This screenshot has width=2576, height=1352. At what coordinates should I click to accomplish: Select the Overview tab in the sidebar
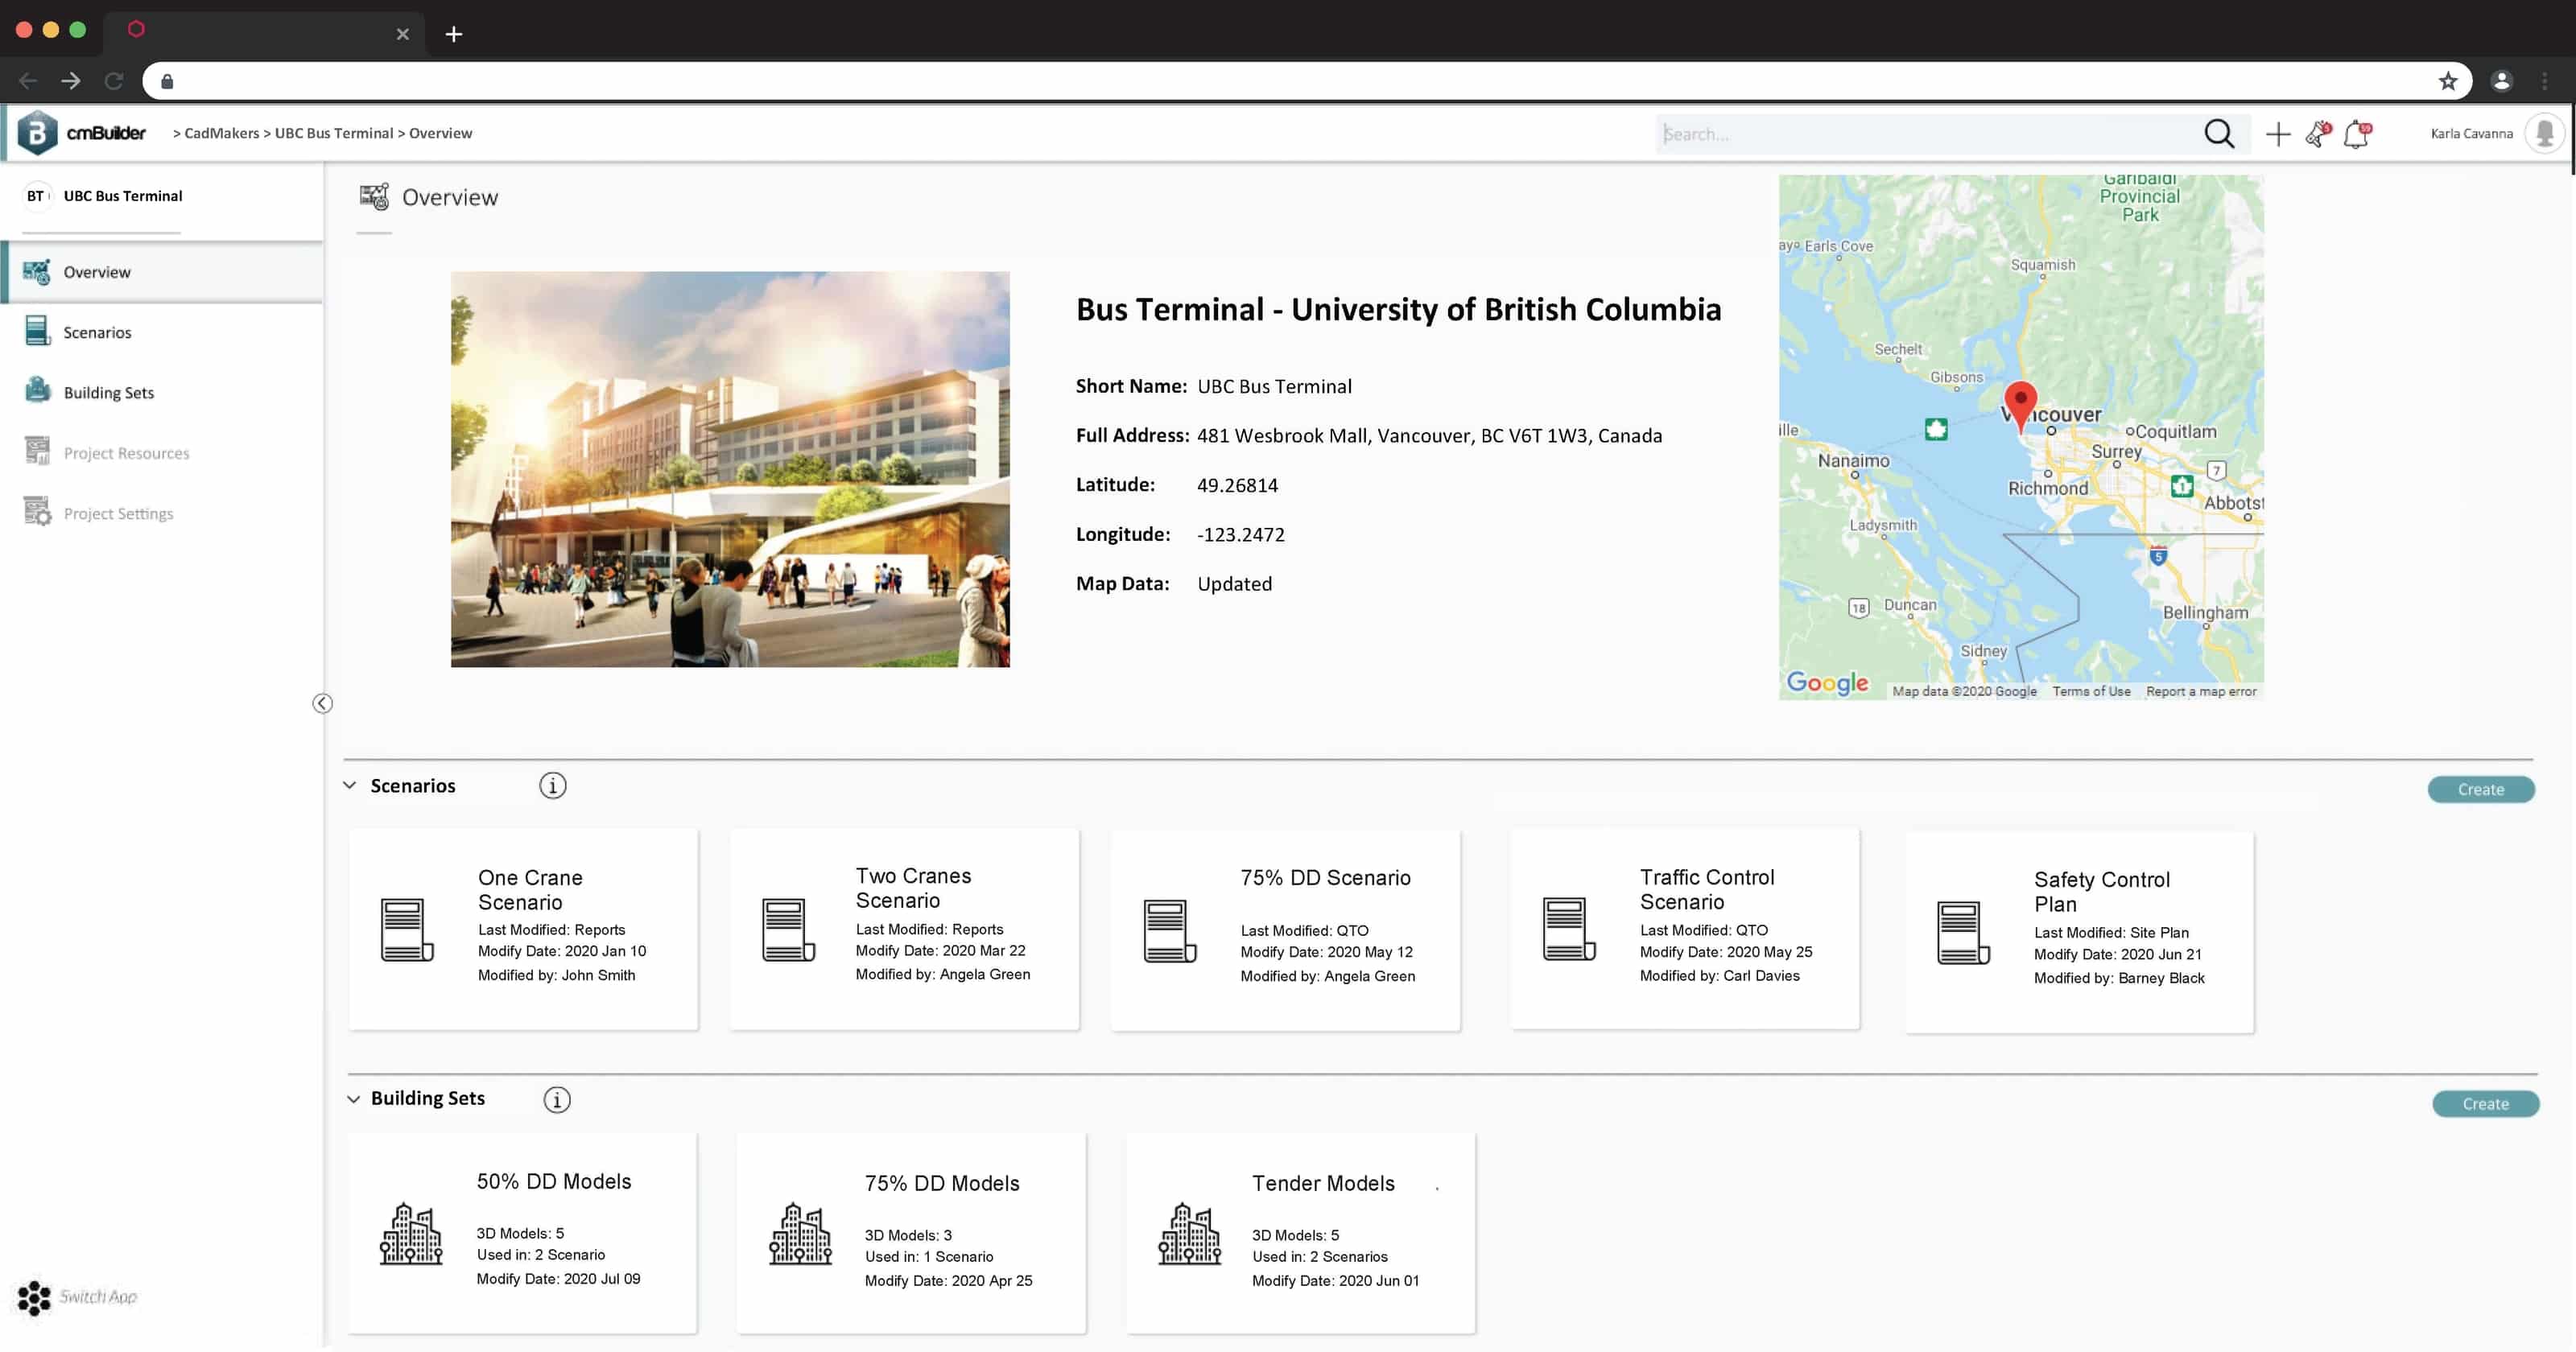[x=97, y=271]
